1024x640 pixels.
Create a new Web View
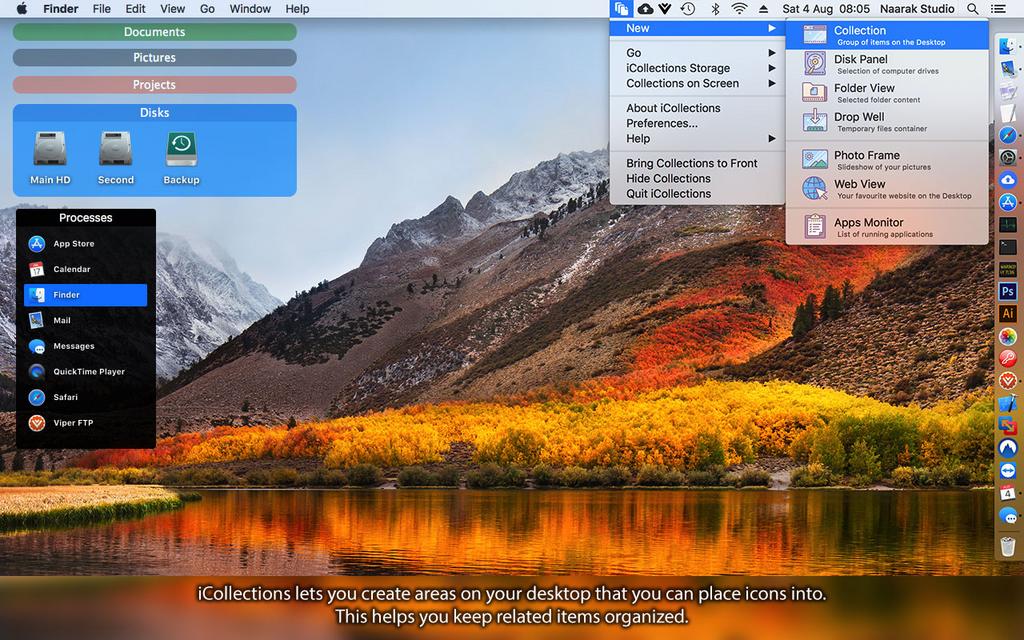pyautogui.click(x=887, y=189)
